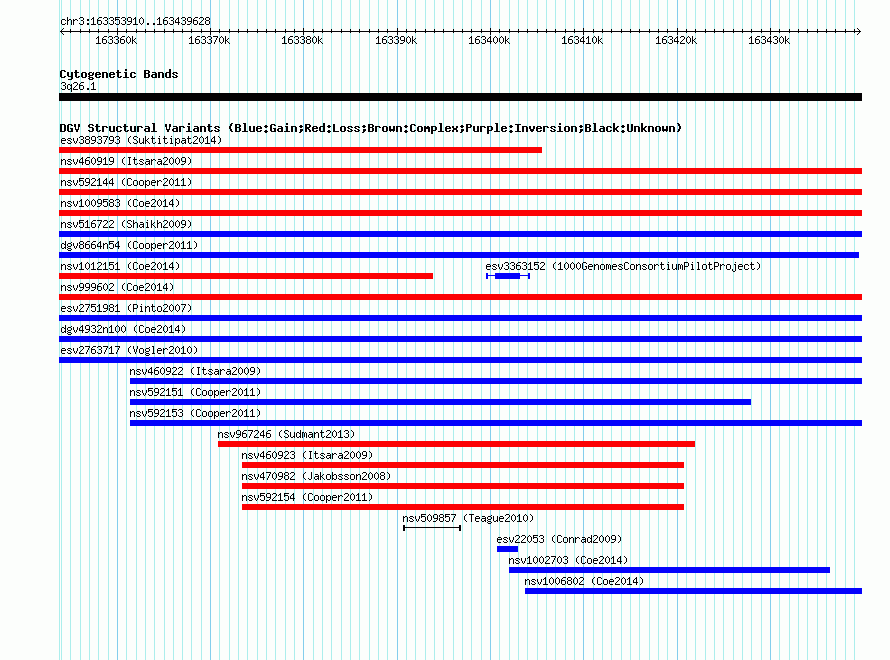Open esv2751981 (Pinto2007) variant label

click(x=126, y=308)
